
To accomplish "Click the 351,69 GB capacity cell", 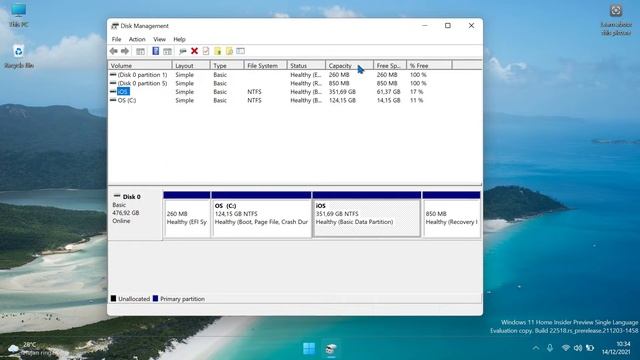I will tap(342, 92).
